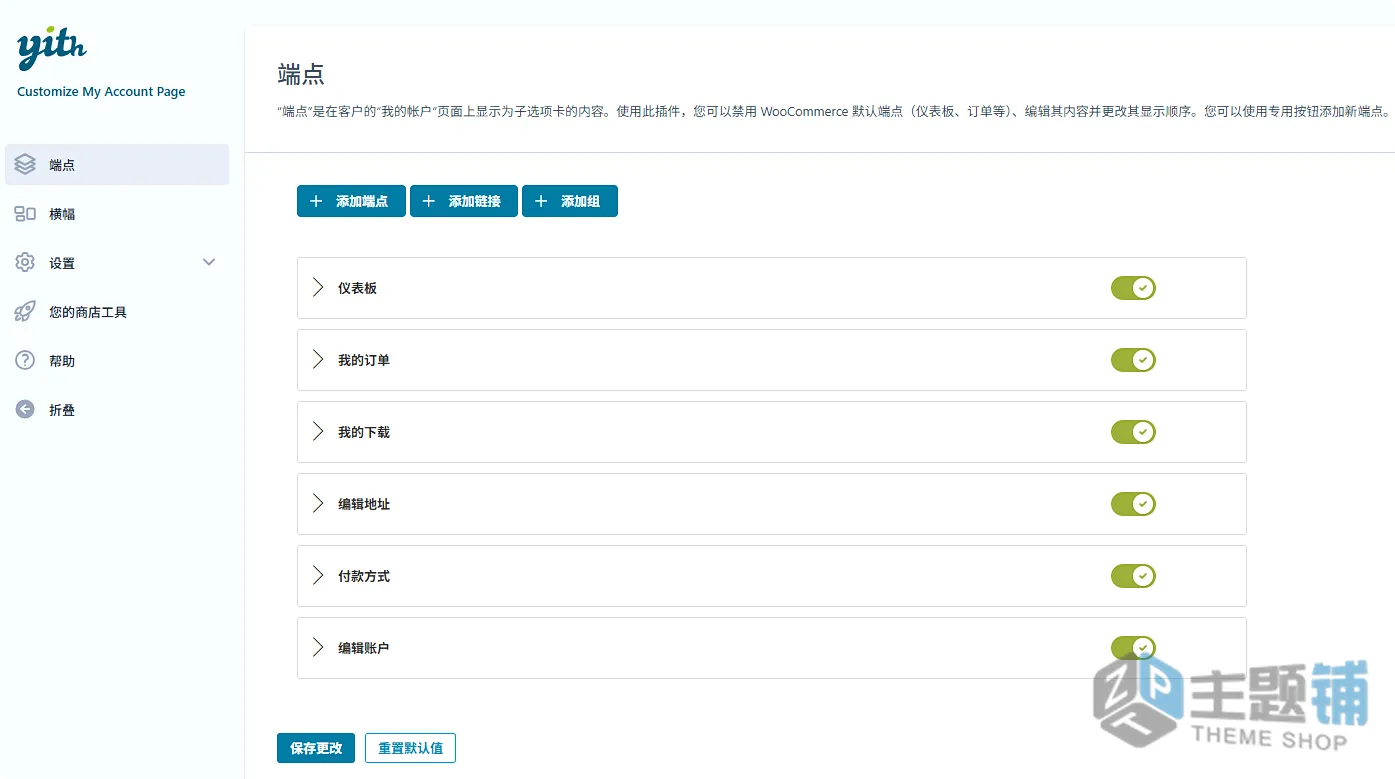
Task: Click the 我的订单 endpoint label
Action: [364, 360]
